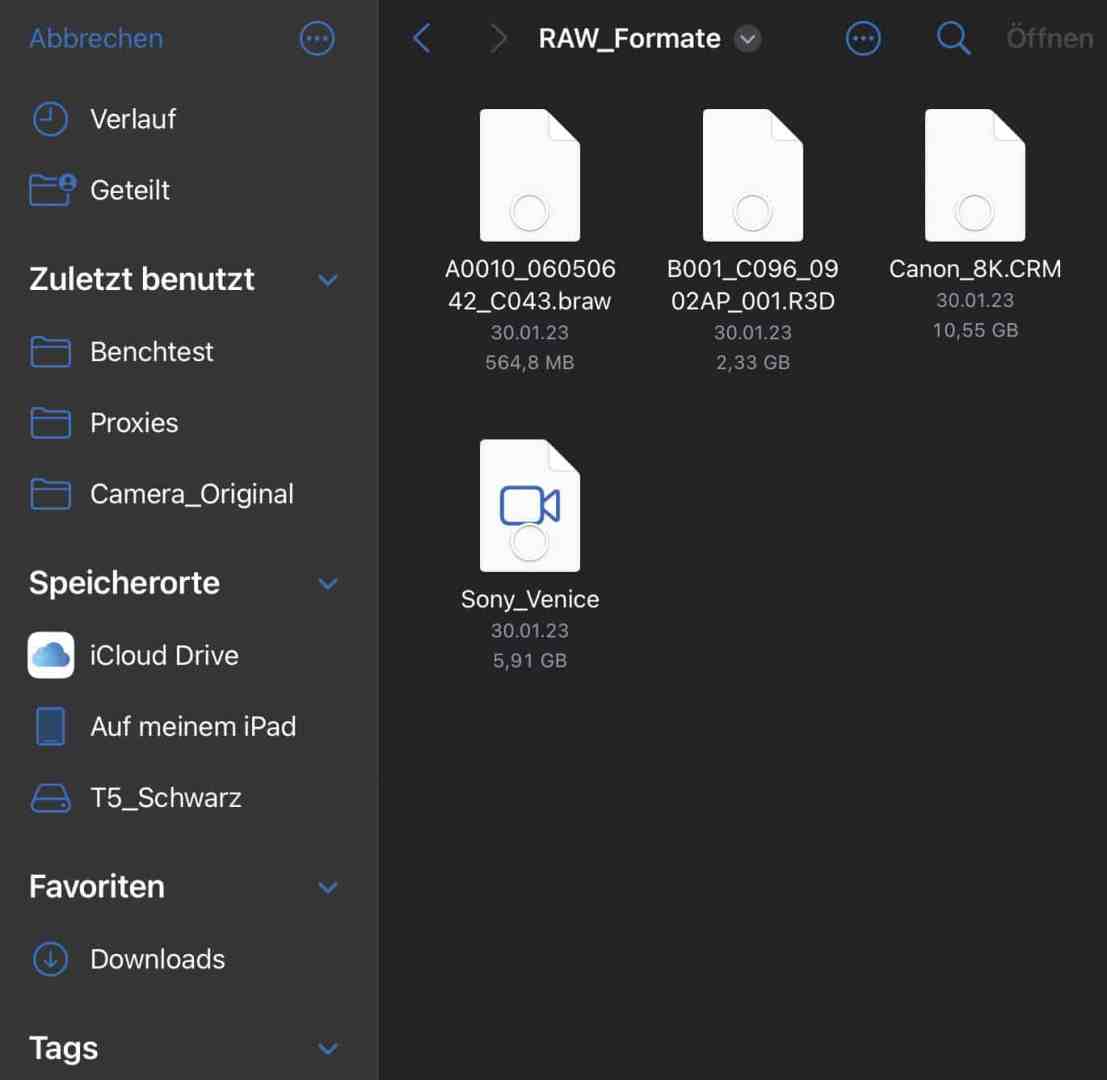Open the RAW_Formate folder title dropdown
The width and height of the screenshot is (1107, 1080).
pyautogui.click(x=747, y=39)
